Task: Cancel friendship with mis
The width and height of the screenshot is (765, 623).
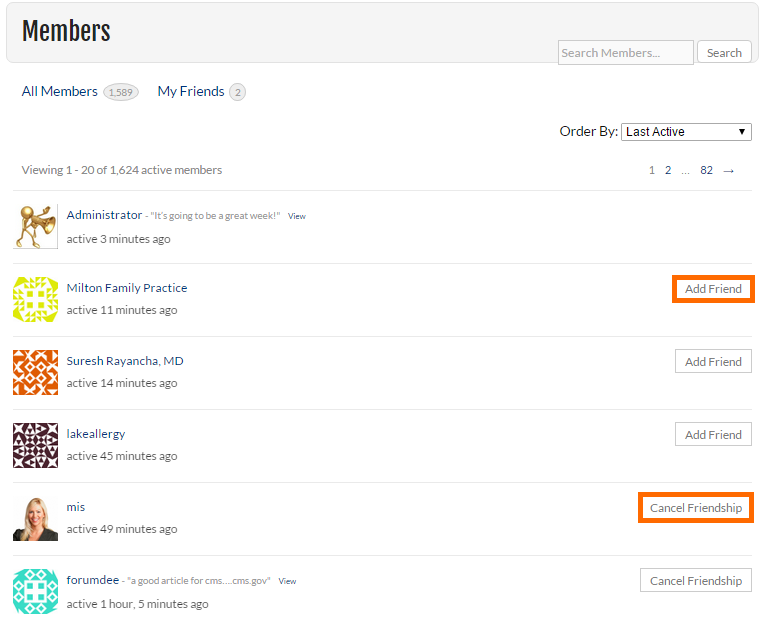Action: tap(696, 508)
